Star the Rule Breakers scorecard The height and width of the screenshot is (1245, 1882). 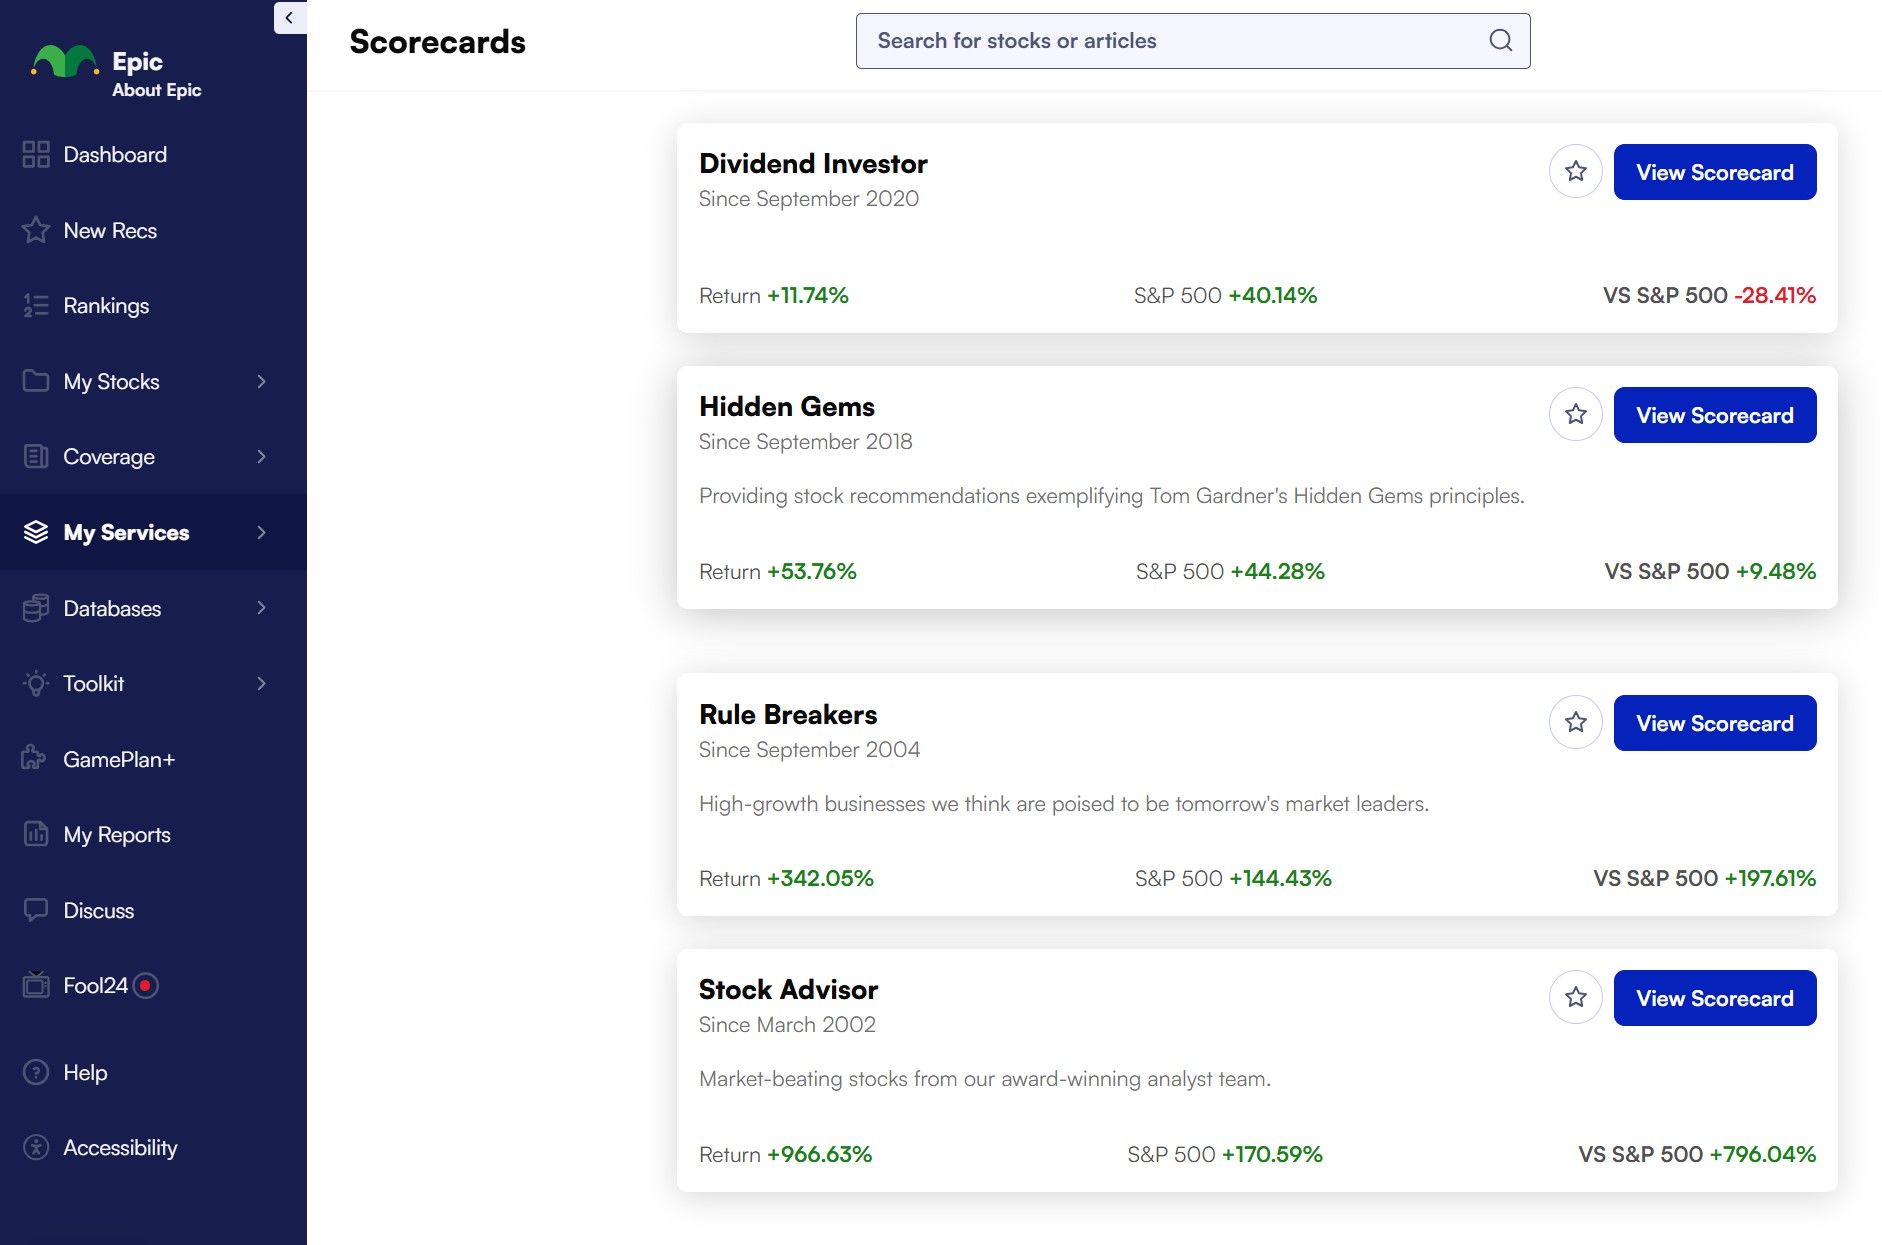click(x=1576, y=722)
